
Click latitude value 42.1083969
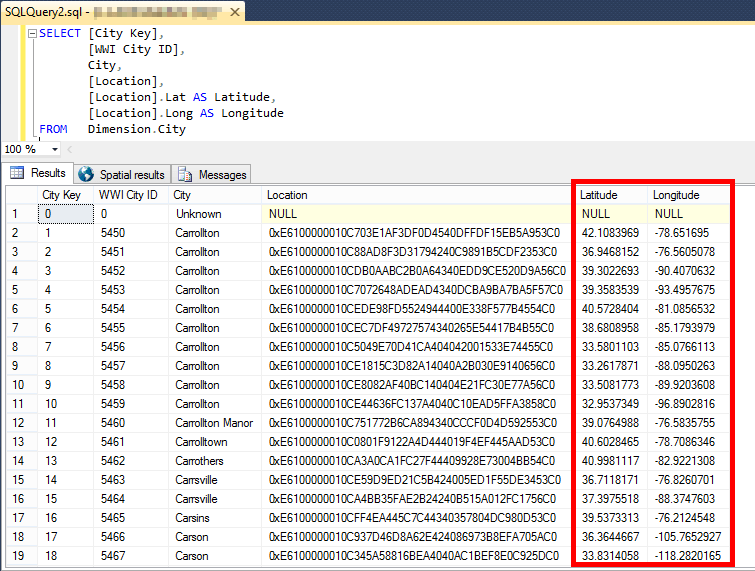click(x=611, y=233)
